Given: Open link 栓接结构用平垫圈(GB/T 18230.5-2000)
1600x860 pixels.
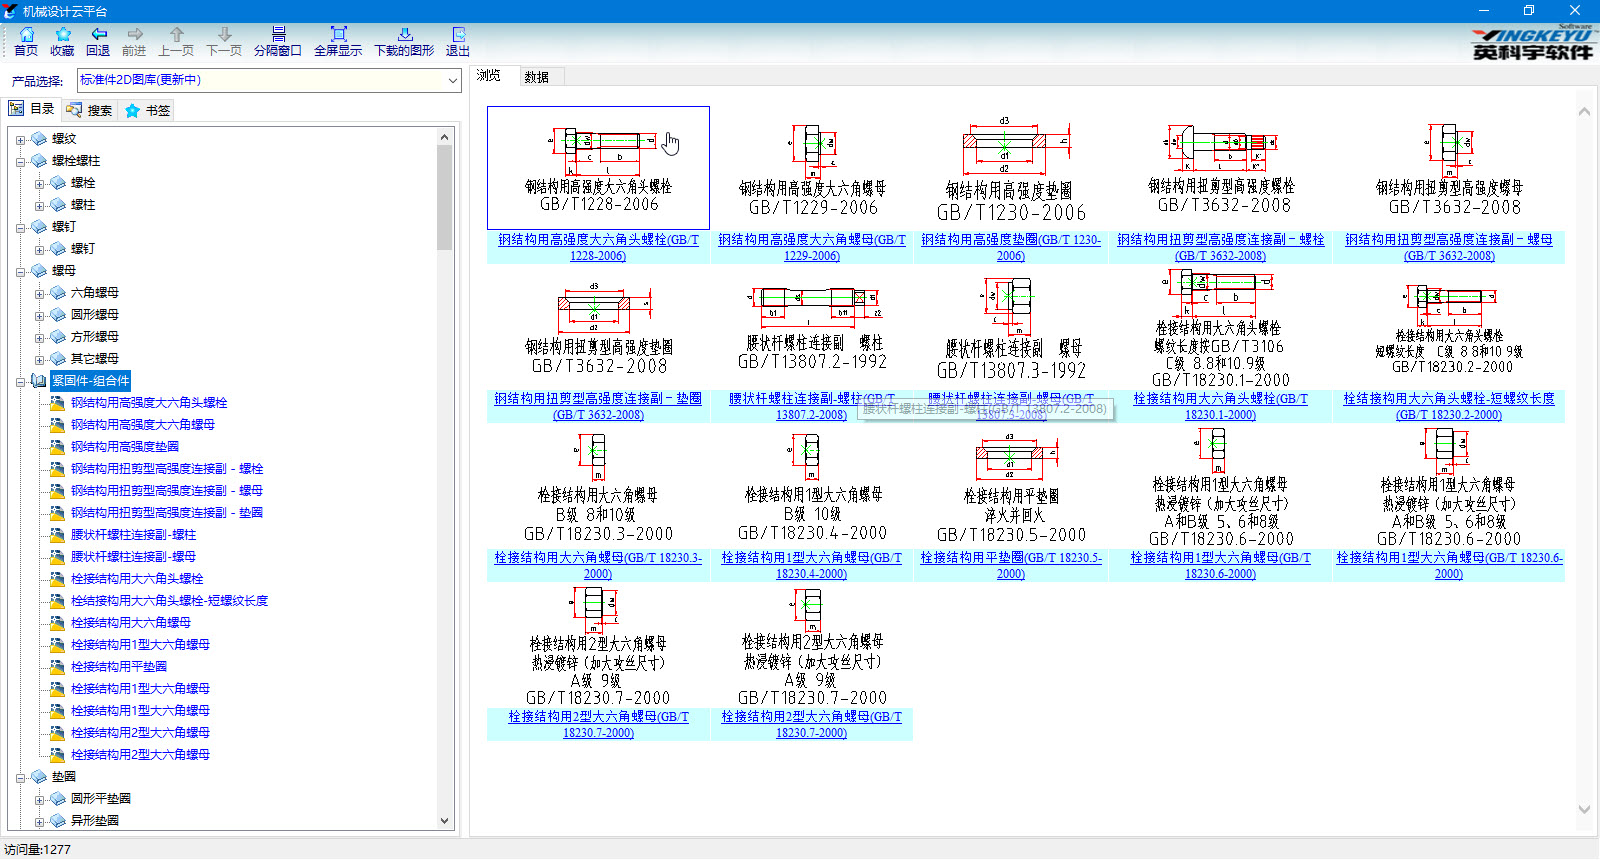Looking at the screenshot, I should pos(1010,565).
